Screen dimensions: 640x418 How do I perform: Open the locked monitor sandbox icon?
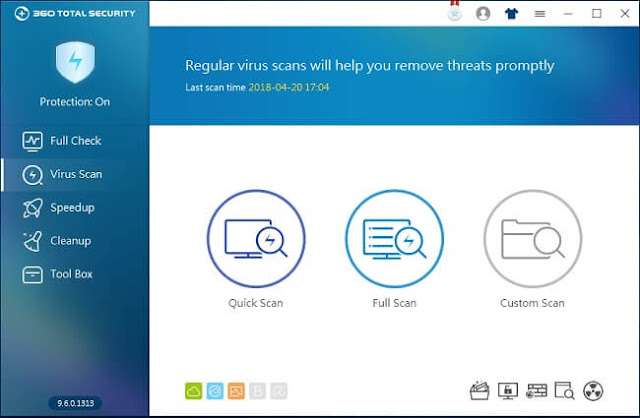click(508, 391)
